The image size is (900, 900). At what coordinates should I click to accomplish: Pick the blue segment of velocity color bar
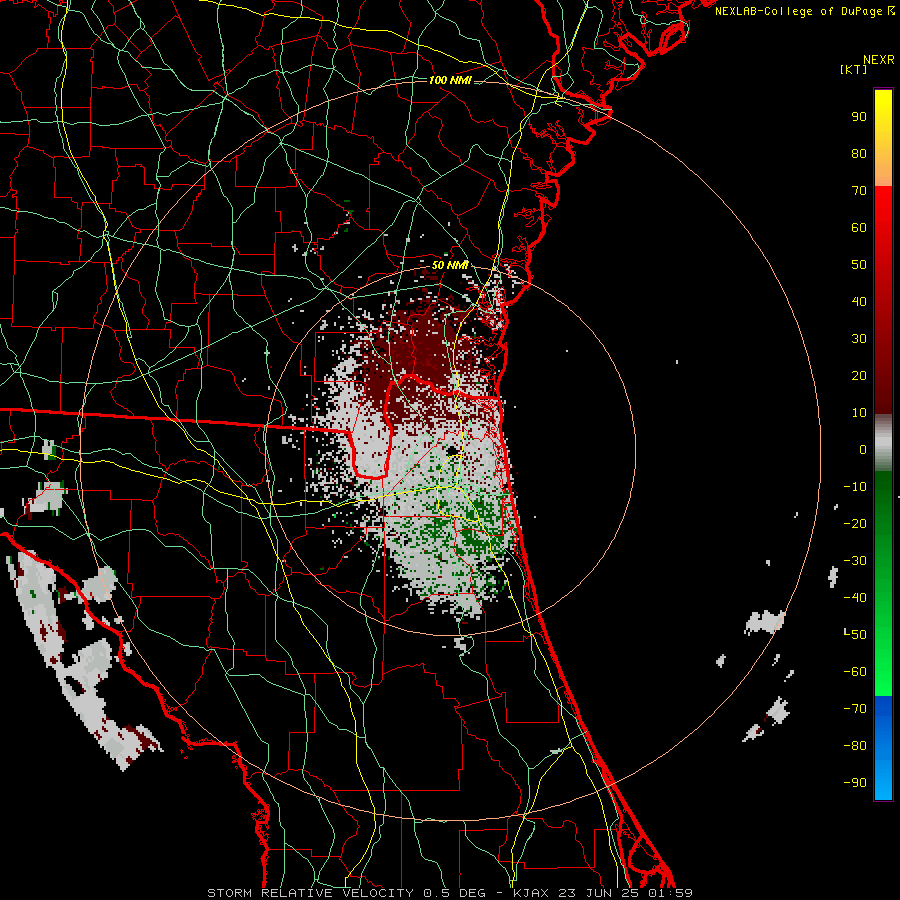pos(883,747)
